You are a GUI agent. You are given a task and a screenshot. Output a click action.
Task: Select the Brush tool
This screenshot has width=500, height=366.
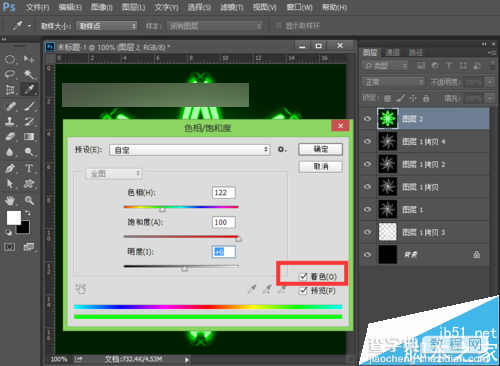click(29, 106)
